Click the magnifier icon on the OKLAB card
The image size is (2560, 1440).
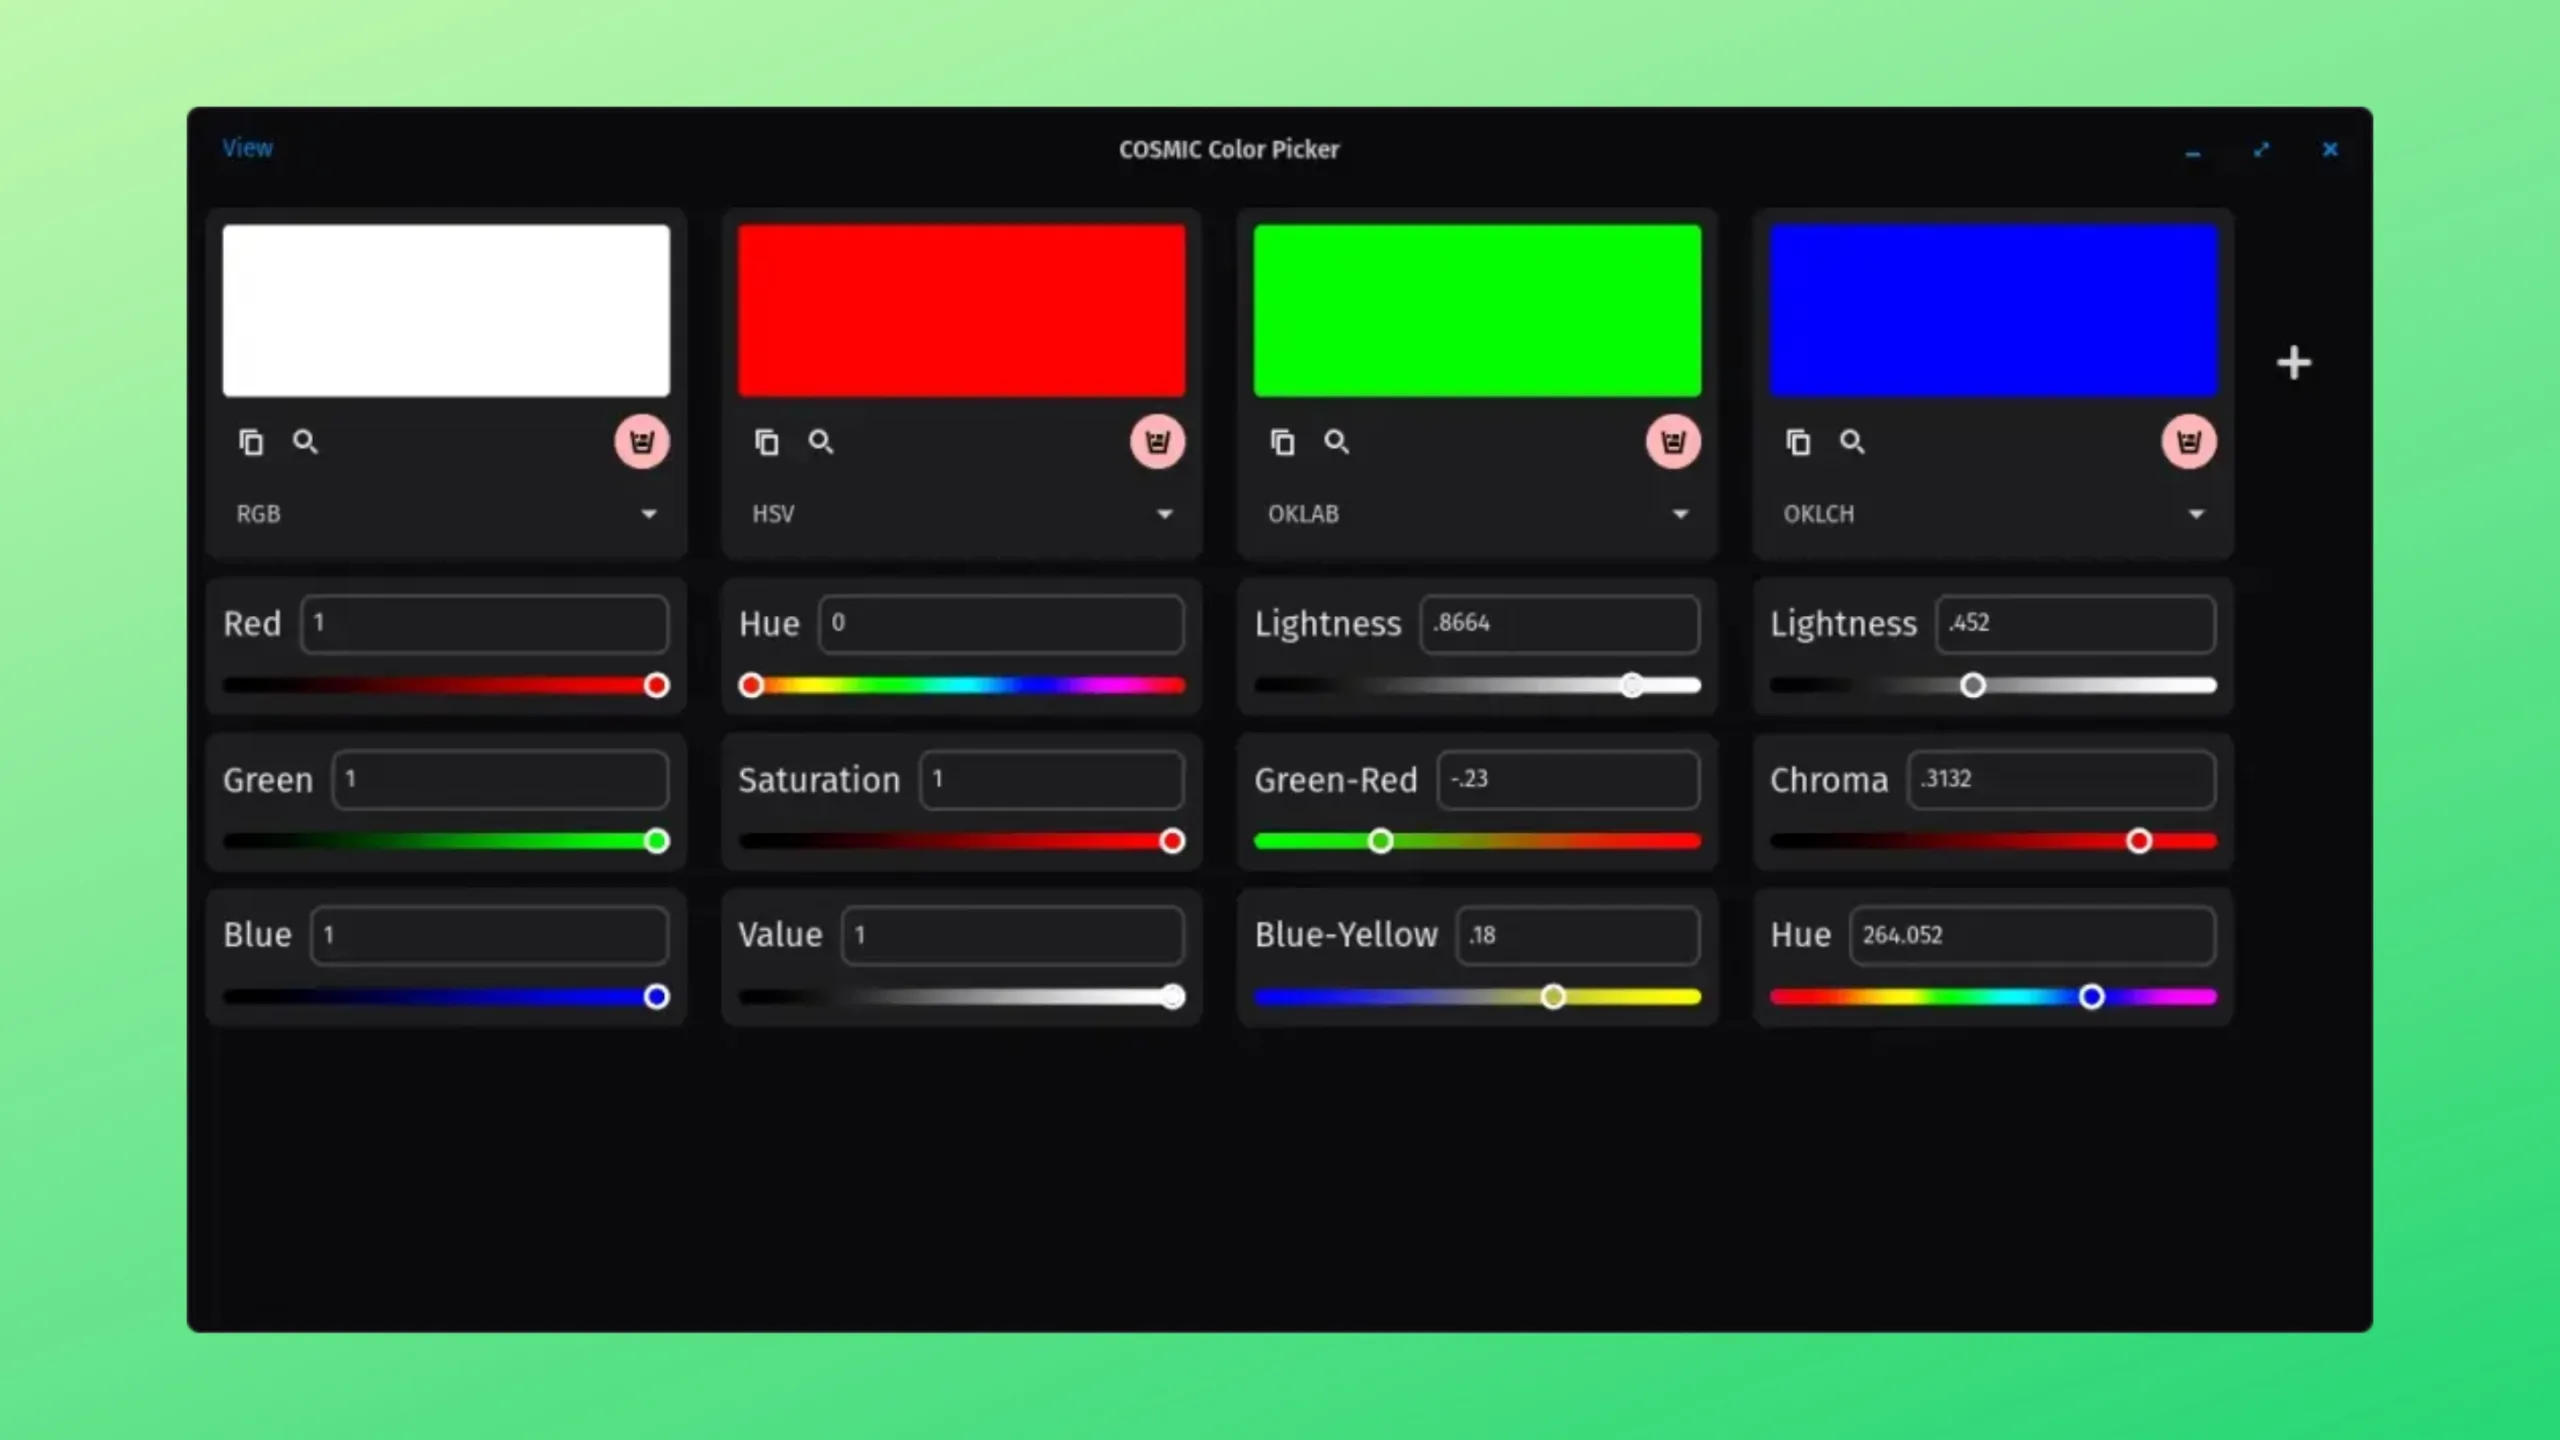pyautogui.click(x=1337, y=442)
